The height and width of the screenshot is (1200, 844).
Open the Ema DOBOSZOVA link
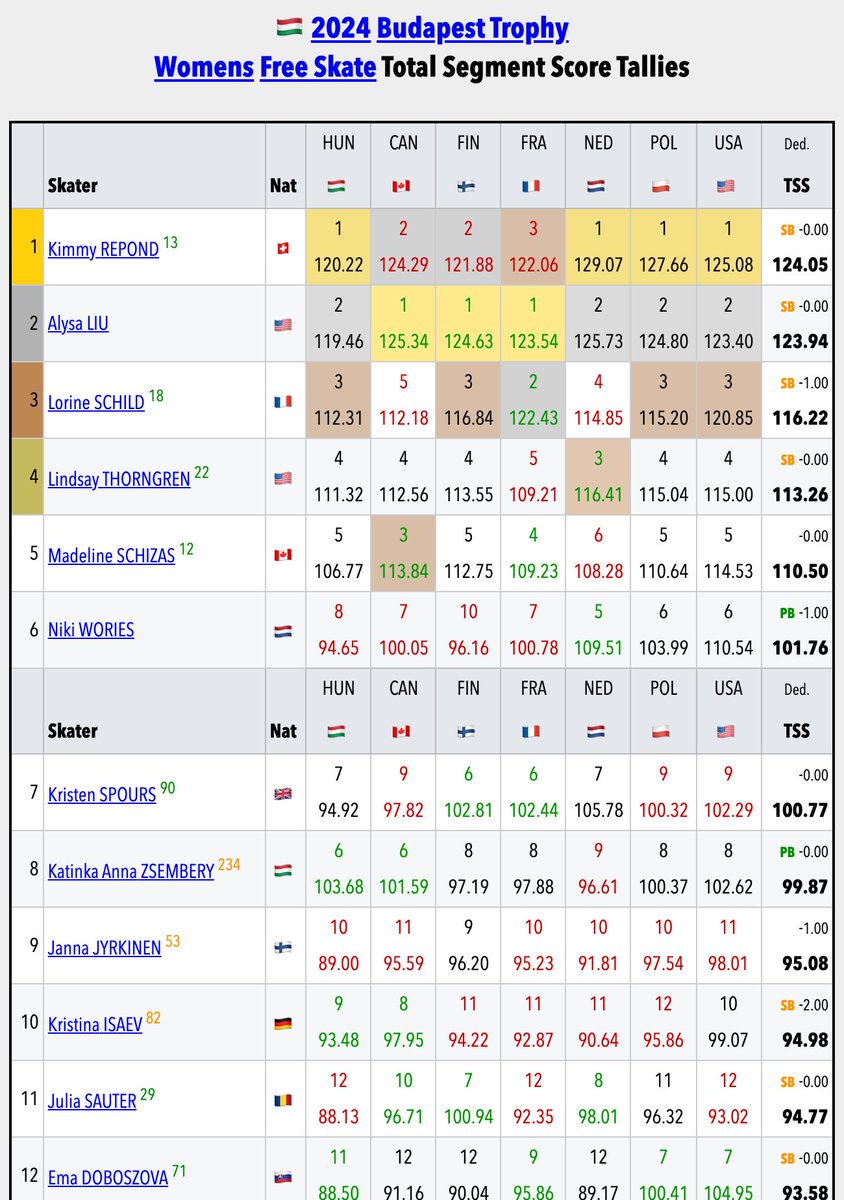coord(108,1178)
